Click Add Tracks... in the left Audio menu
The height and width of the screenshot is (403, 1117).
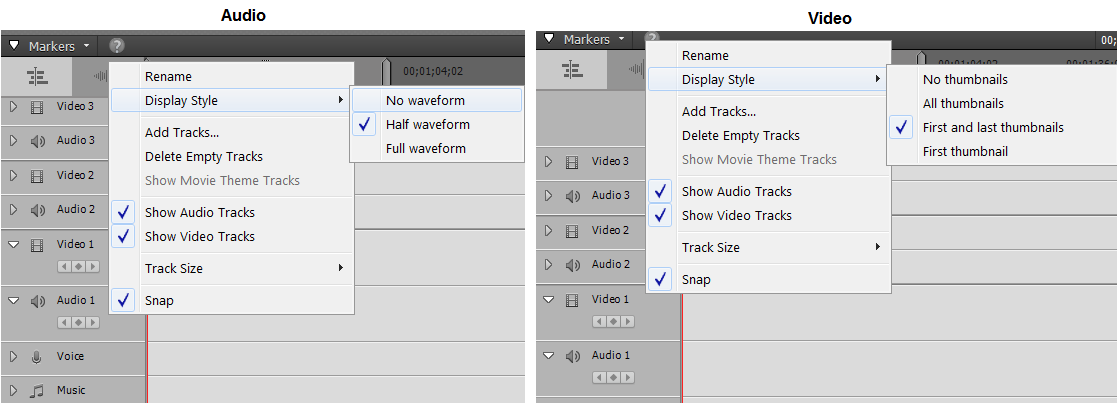coord(182,132)
